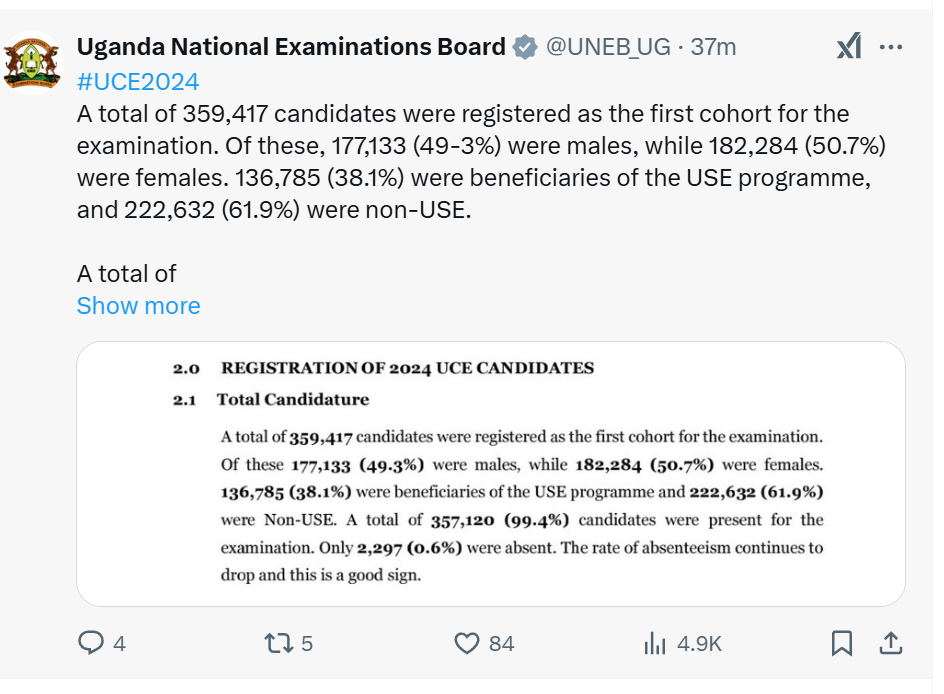944x694 pixels.
Task: Open the #UCE2024 hashtag link
Action: (x=138, y=82)
